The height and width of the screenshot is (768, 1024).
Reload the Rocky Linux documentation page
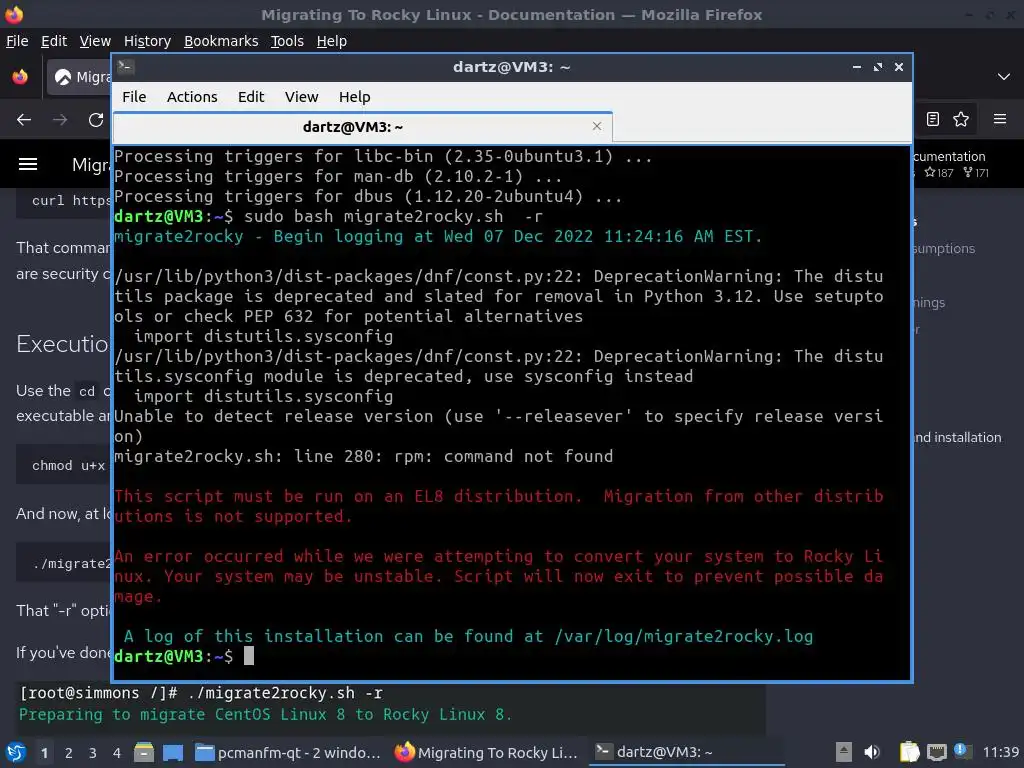[x=96, y=120]
